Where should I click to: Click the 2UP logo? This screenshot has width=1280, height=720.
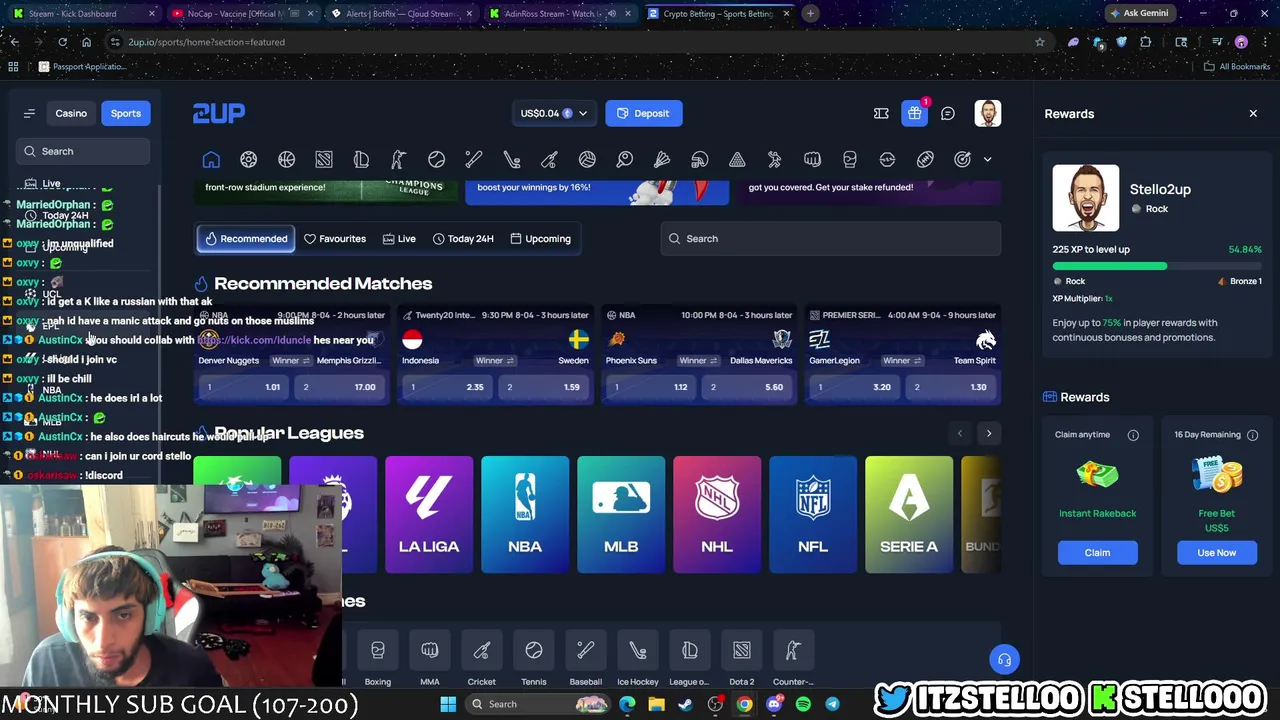(x=219, y=113)
